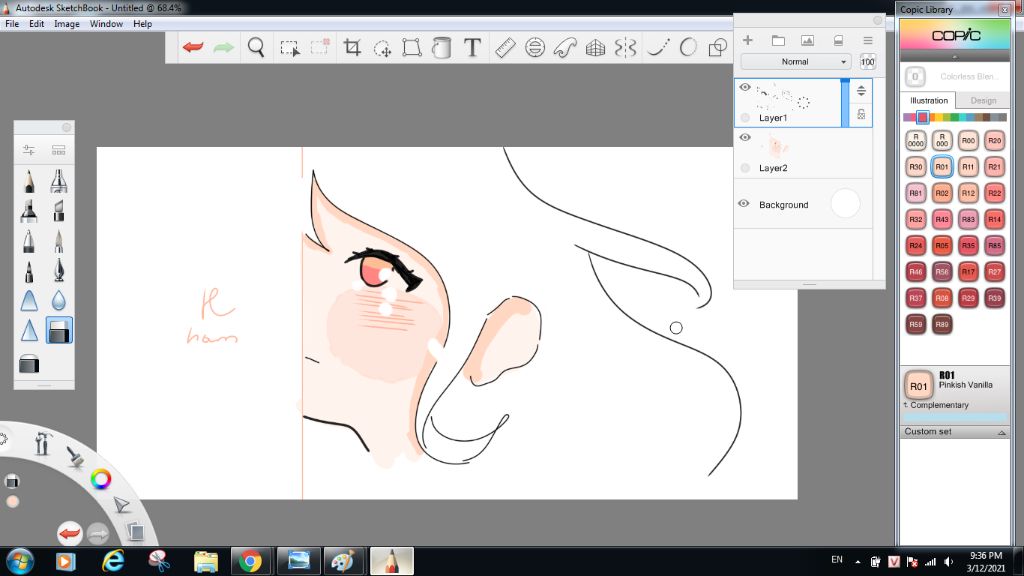The width and height of the screenshot is (1024, 576).
Task: Select the Layer2 thumbnail
Action: click(777, 146)
